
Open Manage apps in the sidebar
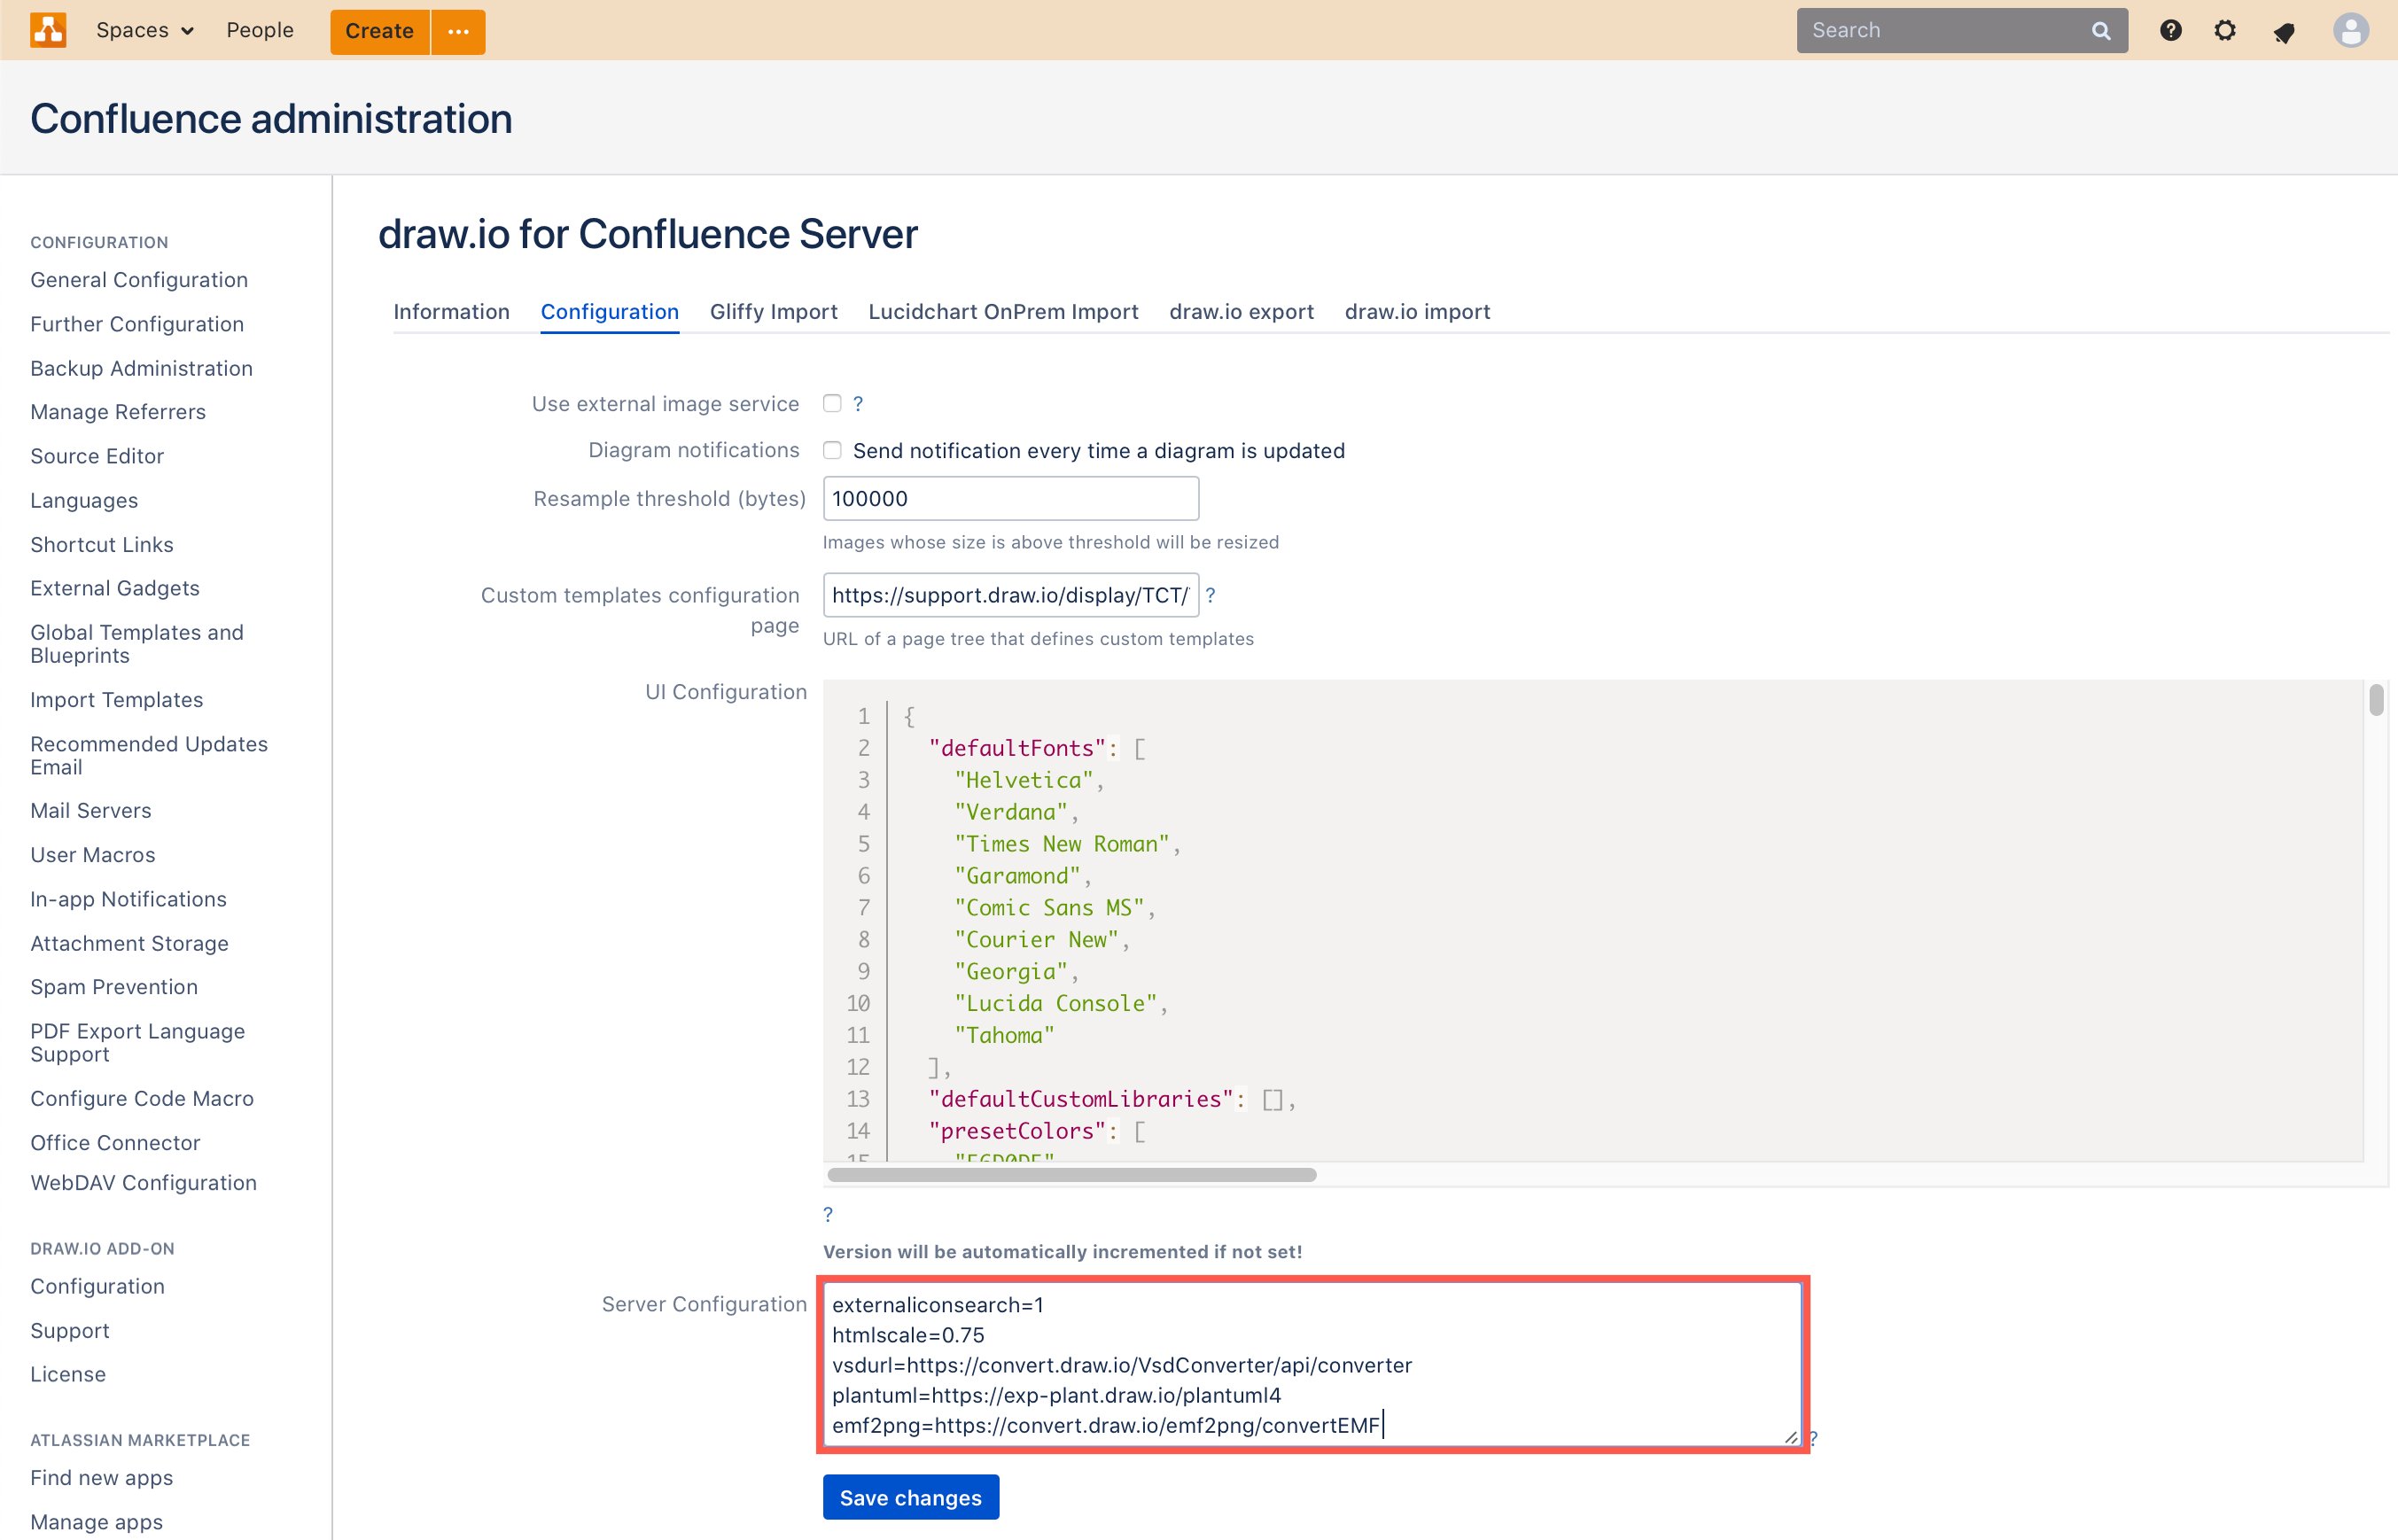point(96,1521)
